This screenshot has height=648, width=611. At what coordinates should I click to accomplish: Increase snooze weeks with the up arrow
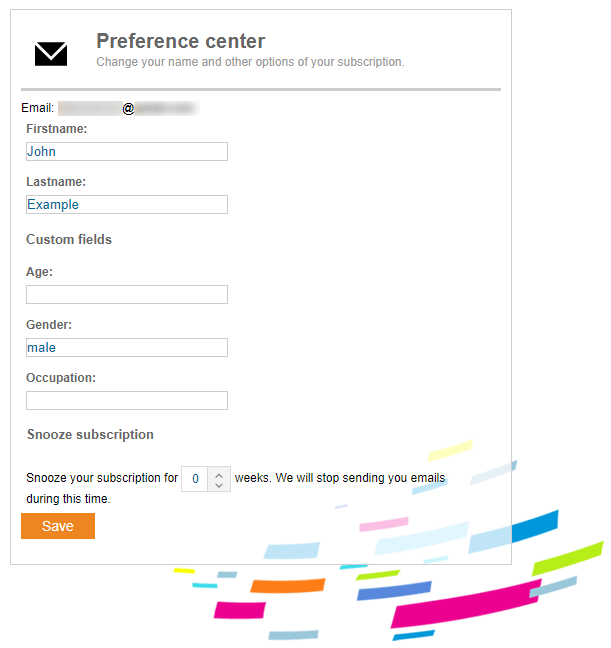pyautogui.click(x=219, y=474)
